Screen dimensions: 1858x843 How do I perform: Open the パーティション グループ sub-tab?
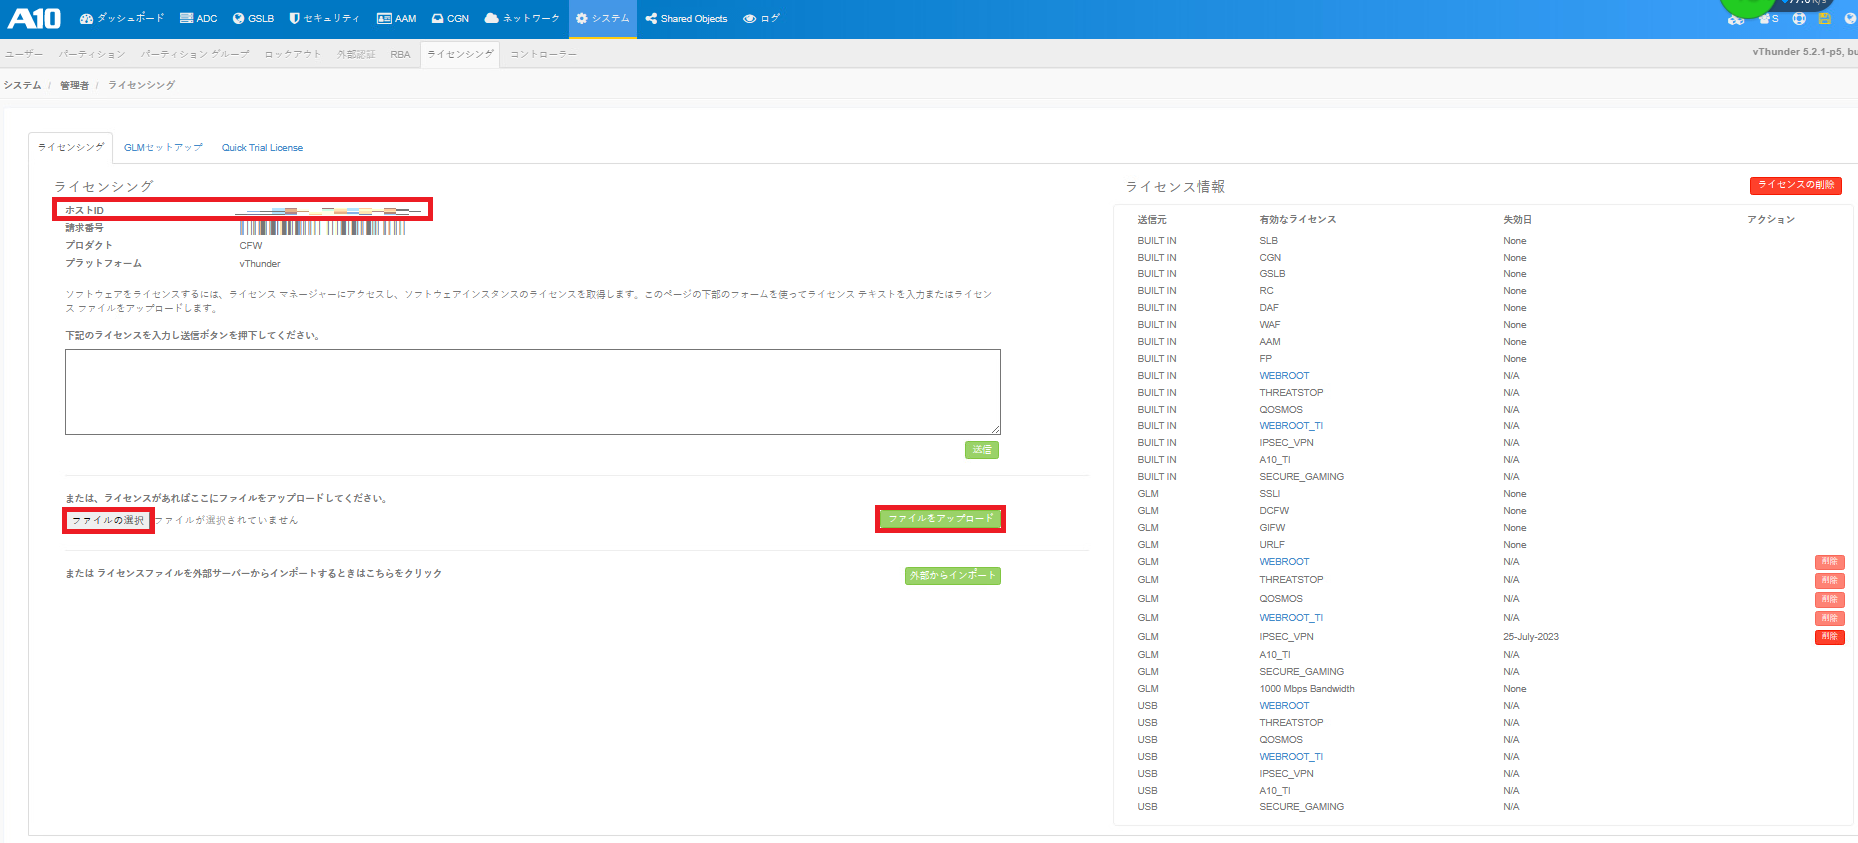[x=195, y=54]
